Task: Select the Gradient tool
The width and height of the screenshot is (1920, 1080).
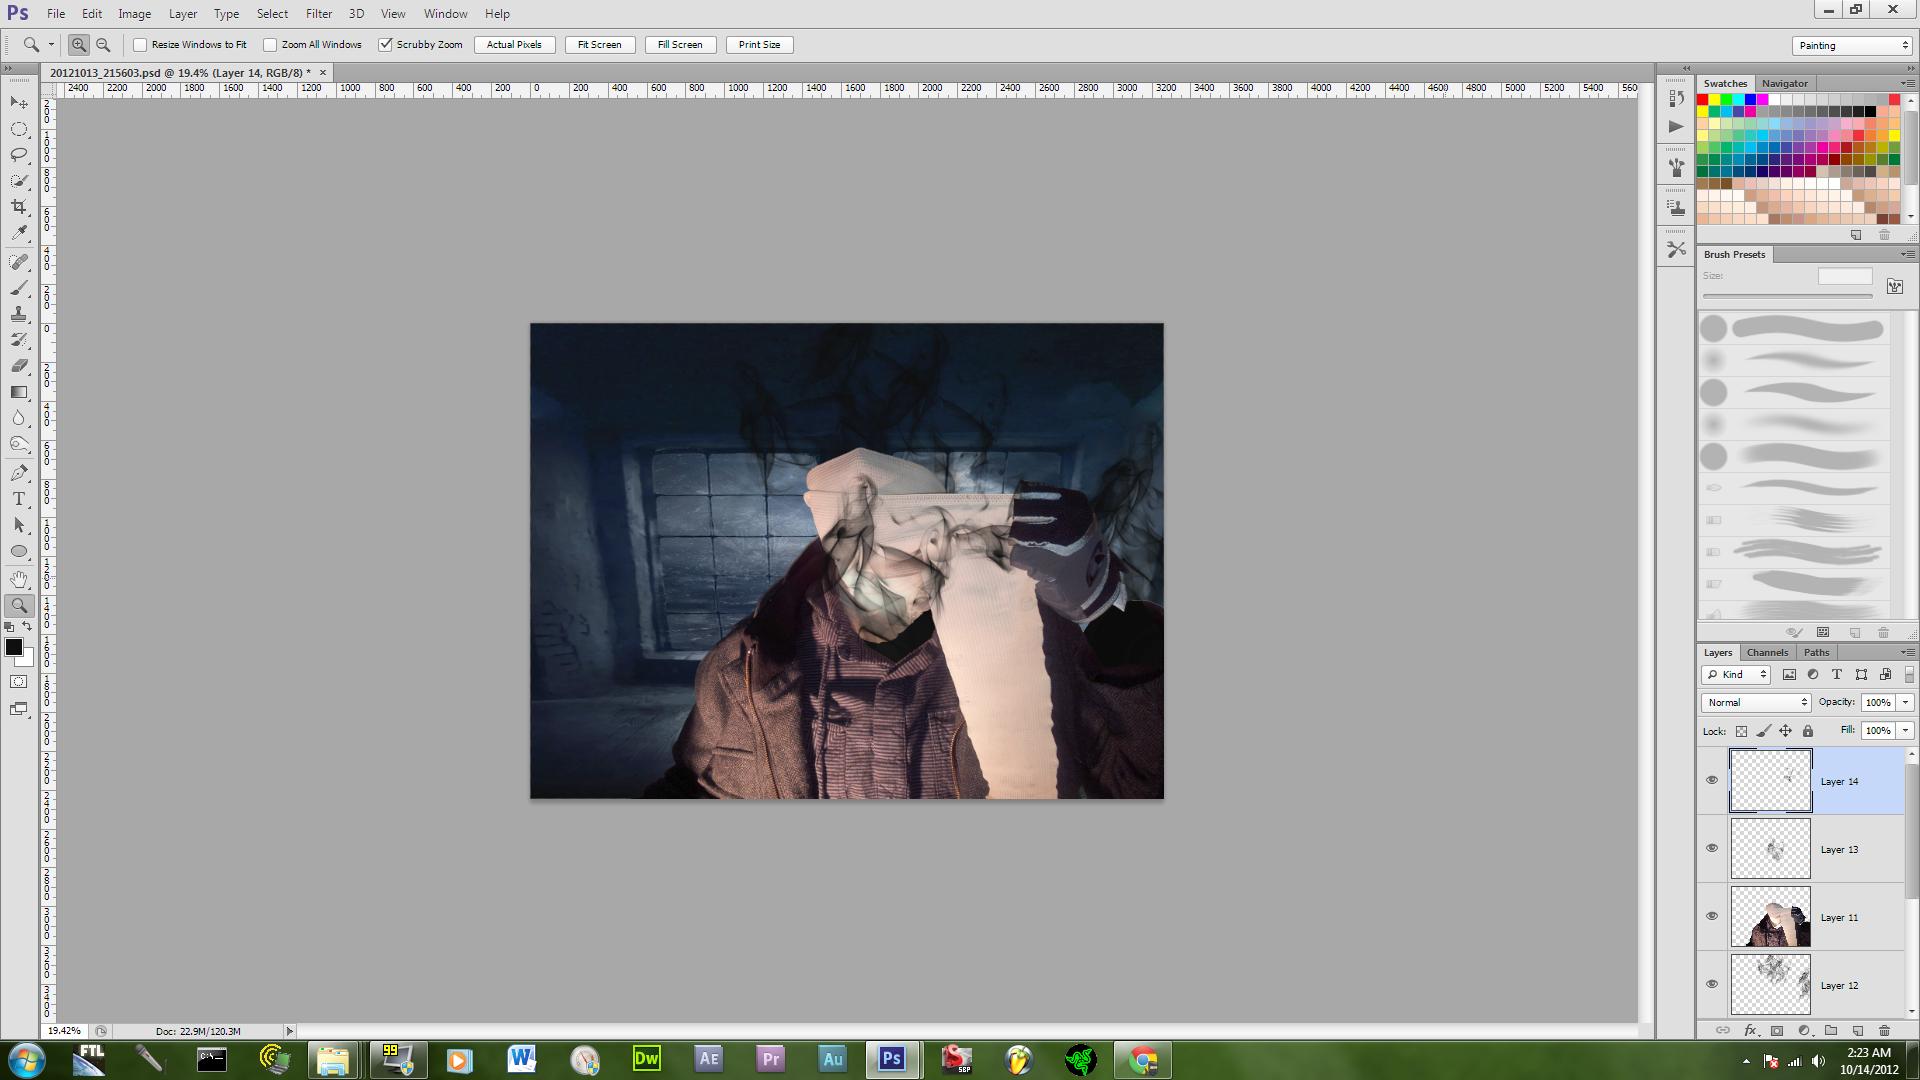Action: pos(19,392)
